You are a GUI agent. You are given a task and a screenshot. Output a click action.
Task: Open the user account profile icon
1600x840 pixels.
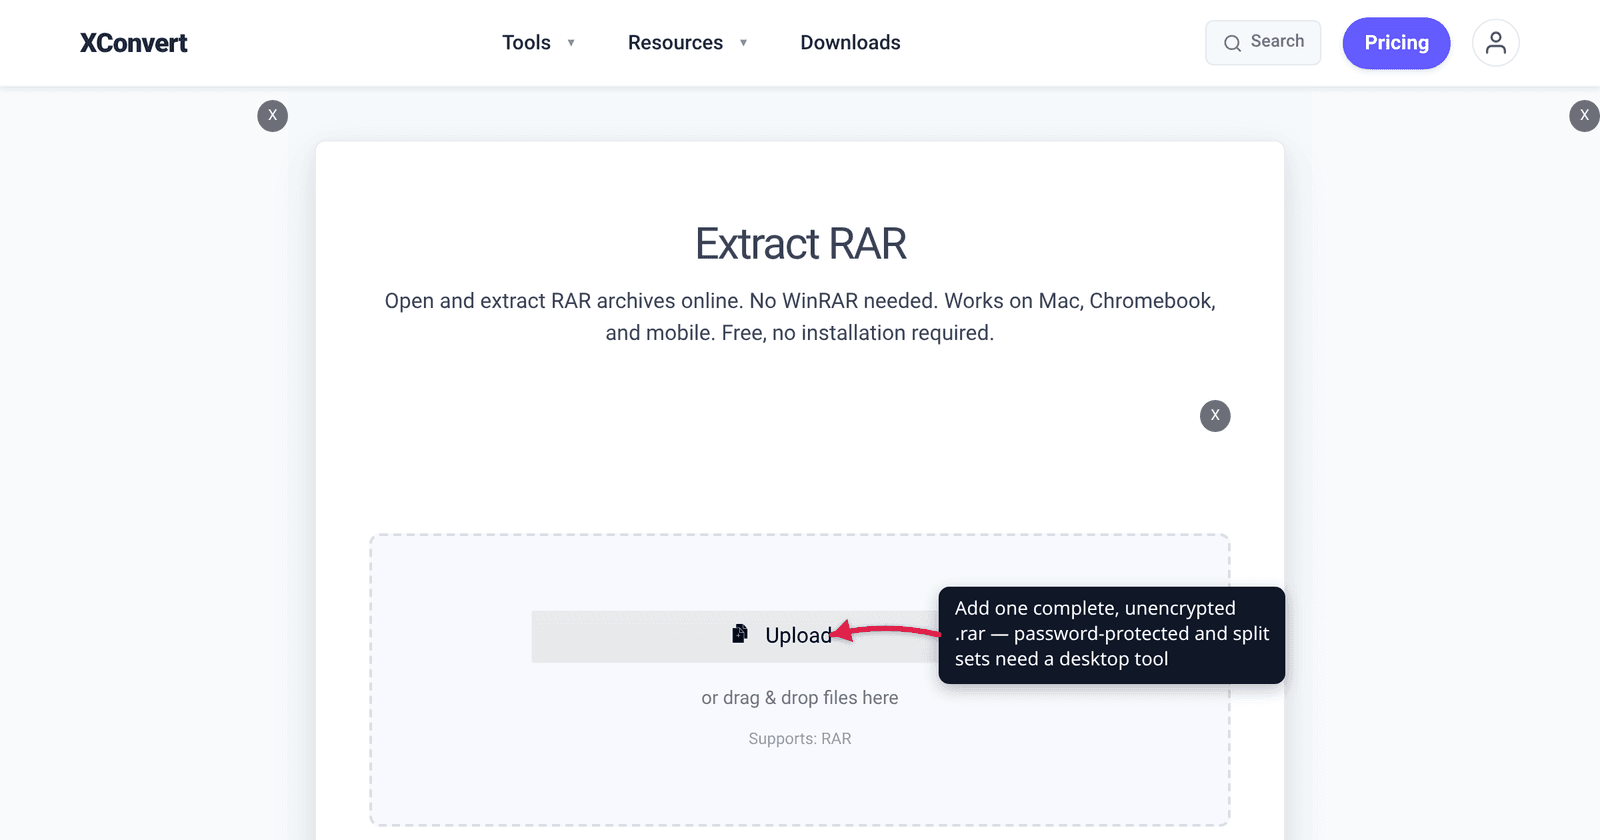(1496, 43)
